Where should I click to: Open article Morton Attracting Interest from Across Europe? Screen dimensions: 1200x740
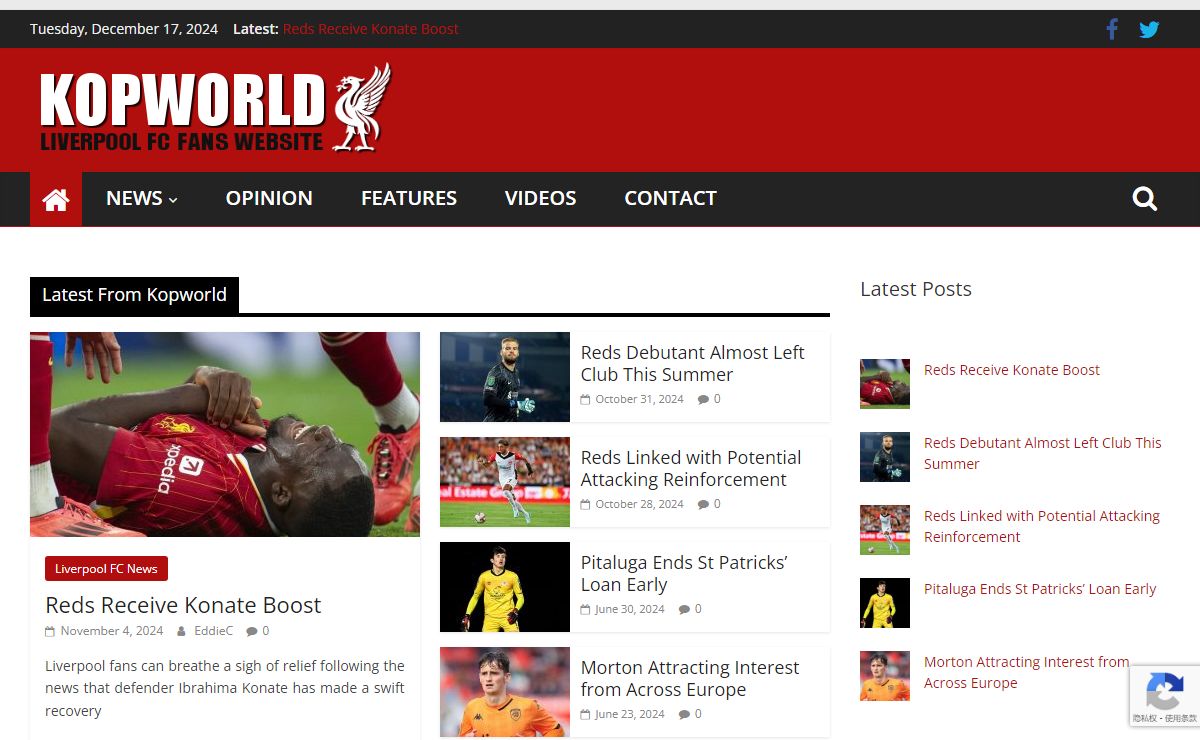pyautogui.click(x=690, y=678)
